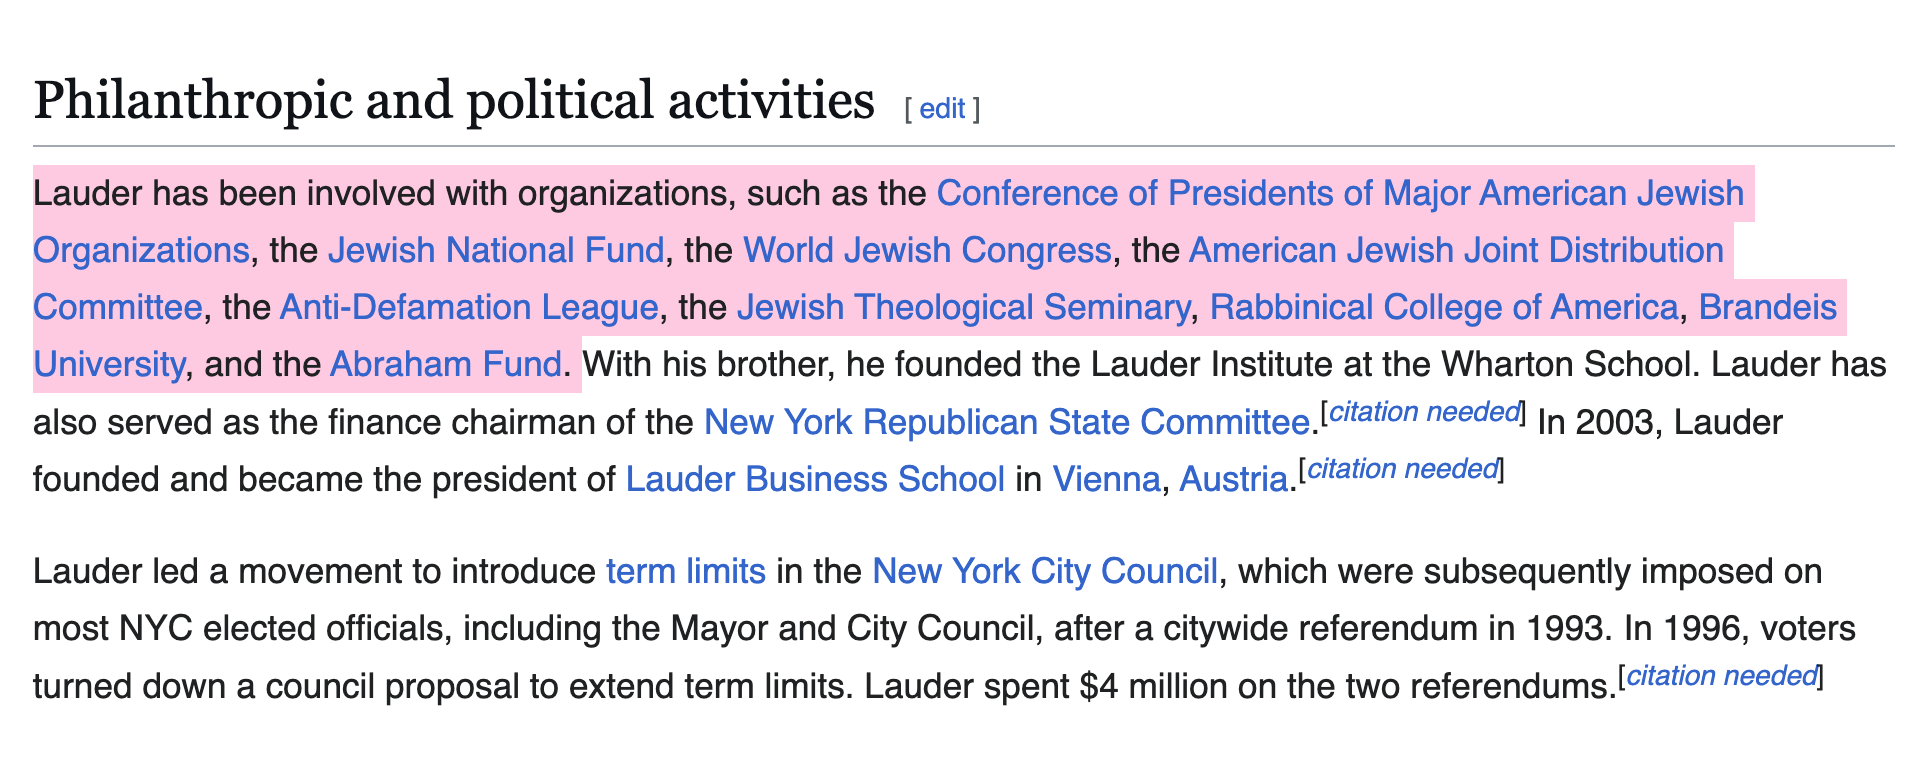The image size is (1912, 758).
Task: Open New York Republican State Committee link
Action: click(1006, 422)
